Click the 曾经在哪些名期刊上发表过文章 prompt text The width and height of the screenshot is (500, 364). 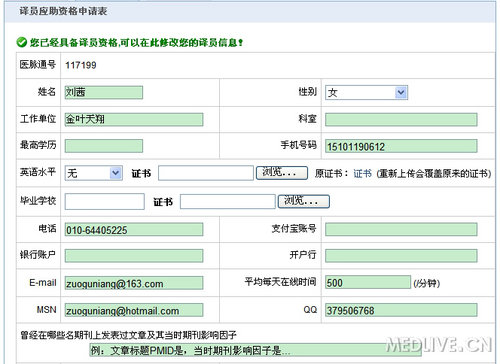(128, 335)
